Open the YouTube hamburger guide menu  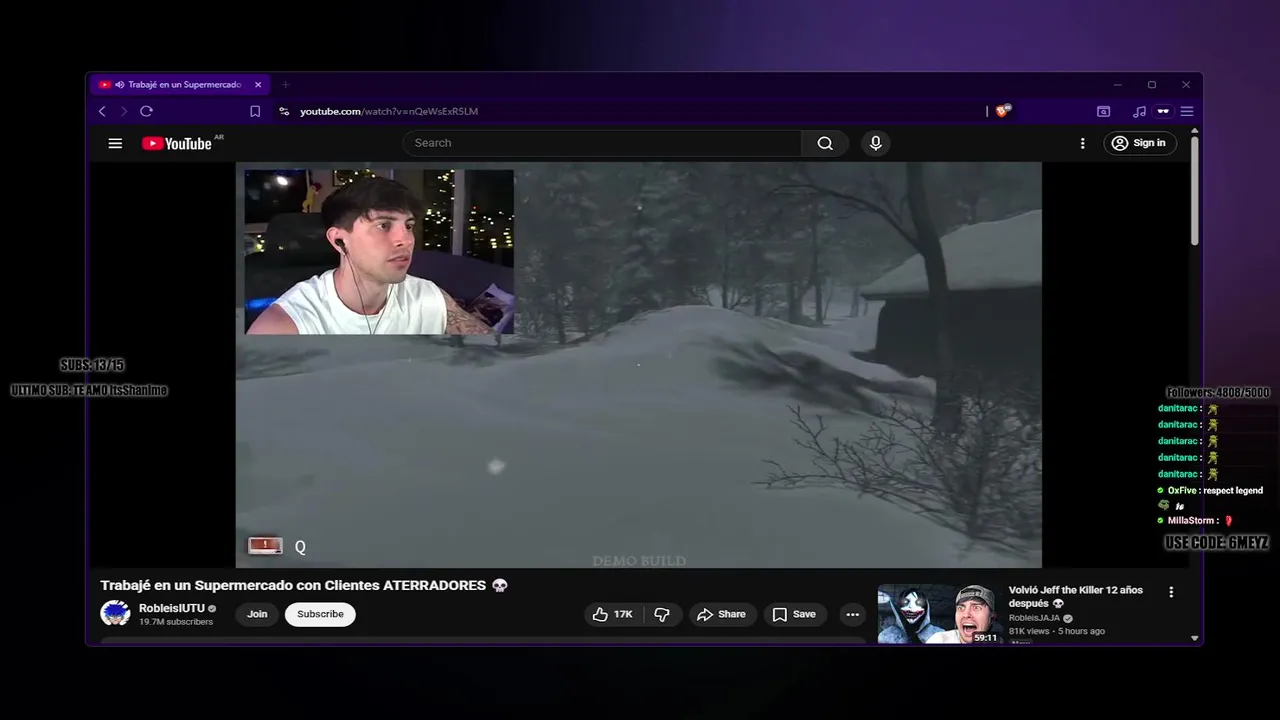click(115, 143)
